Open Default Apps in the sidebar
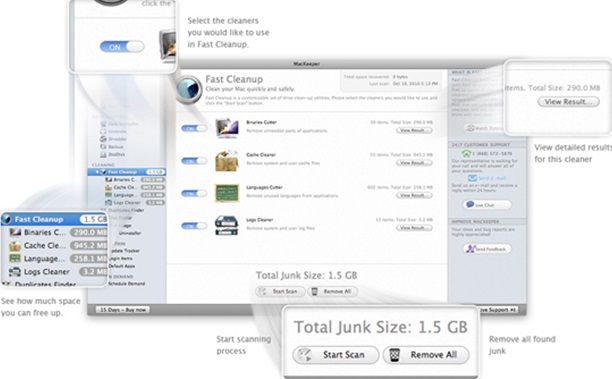The image size is (612, 379). point(122,266)
